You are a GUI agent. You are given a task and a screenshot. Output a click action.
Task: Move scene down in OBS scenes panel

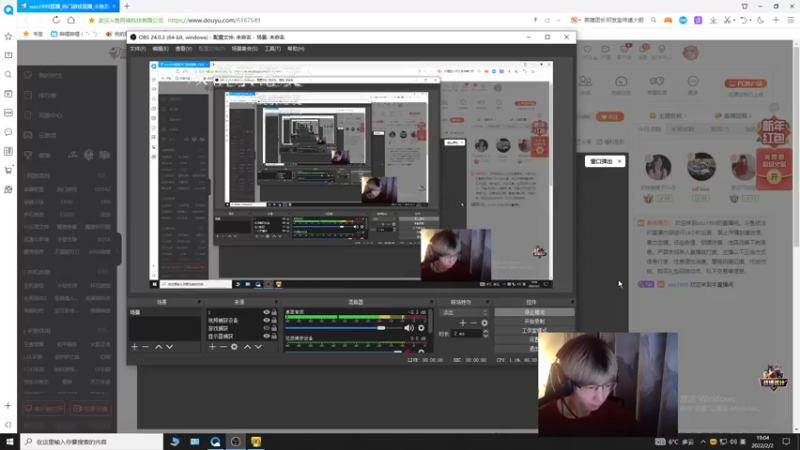(169, 347)
